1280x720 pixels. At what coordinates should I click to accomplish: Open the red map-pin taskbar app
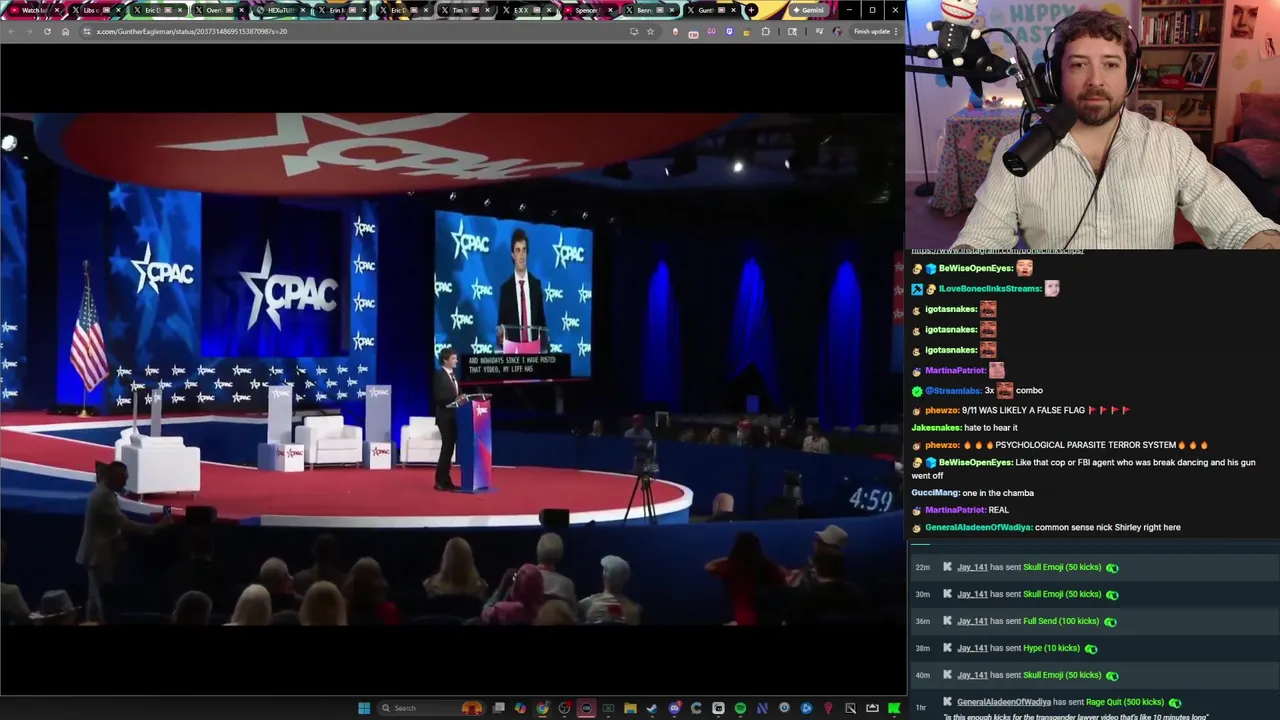[828, 708]
